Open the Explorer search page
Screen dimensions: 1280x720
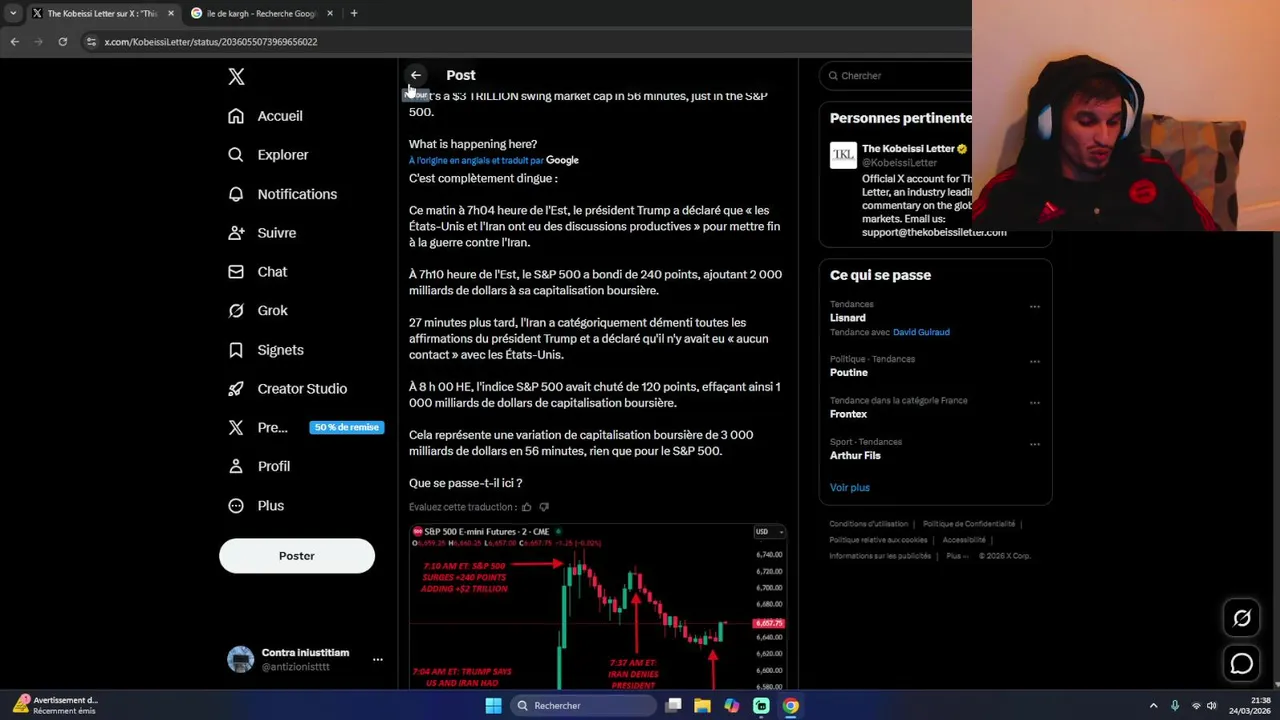(x=268, y=155)
